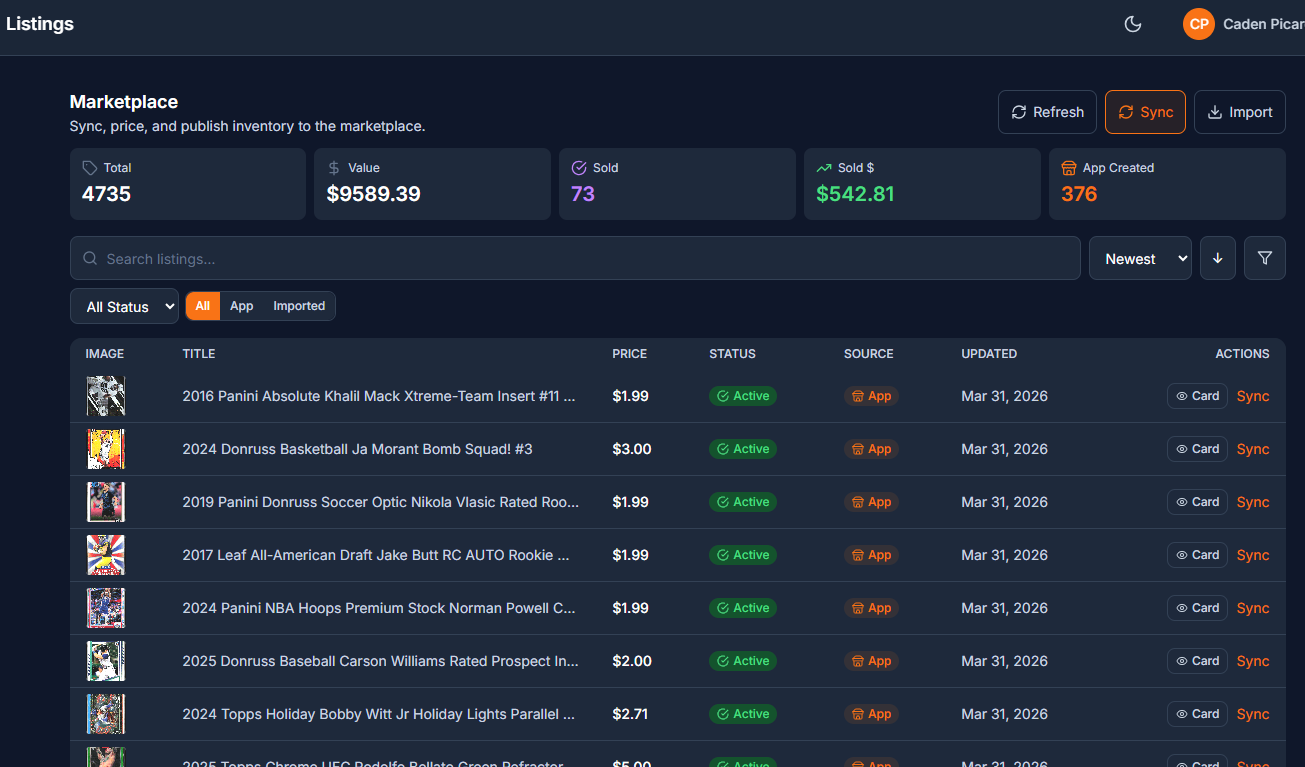The width and height of the screenshot is (1305, 767).
Task: Click the tag icon on the Total stat card
Action: click(89, 167)
